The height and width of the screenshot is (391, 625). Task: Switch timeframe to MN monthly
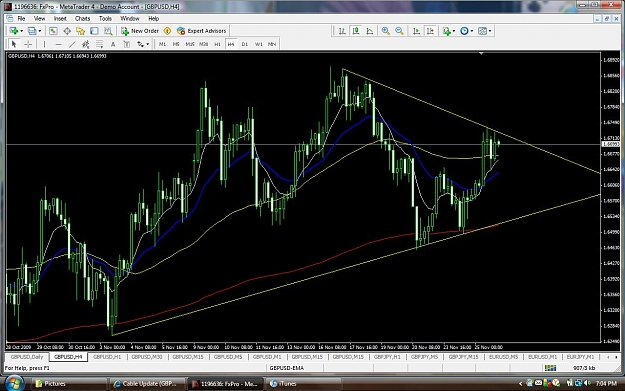click(x=272, y=44)
